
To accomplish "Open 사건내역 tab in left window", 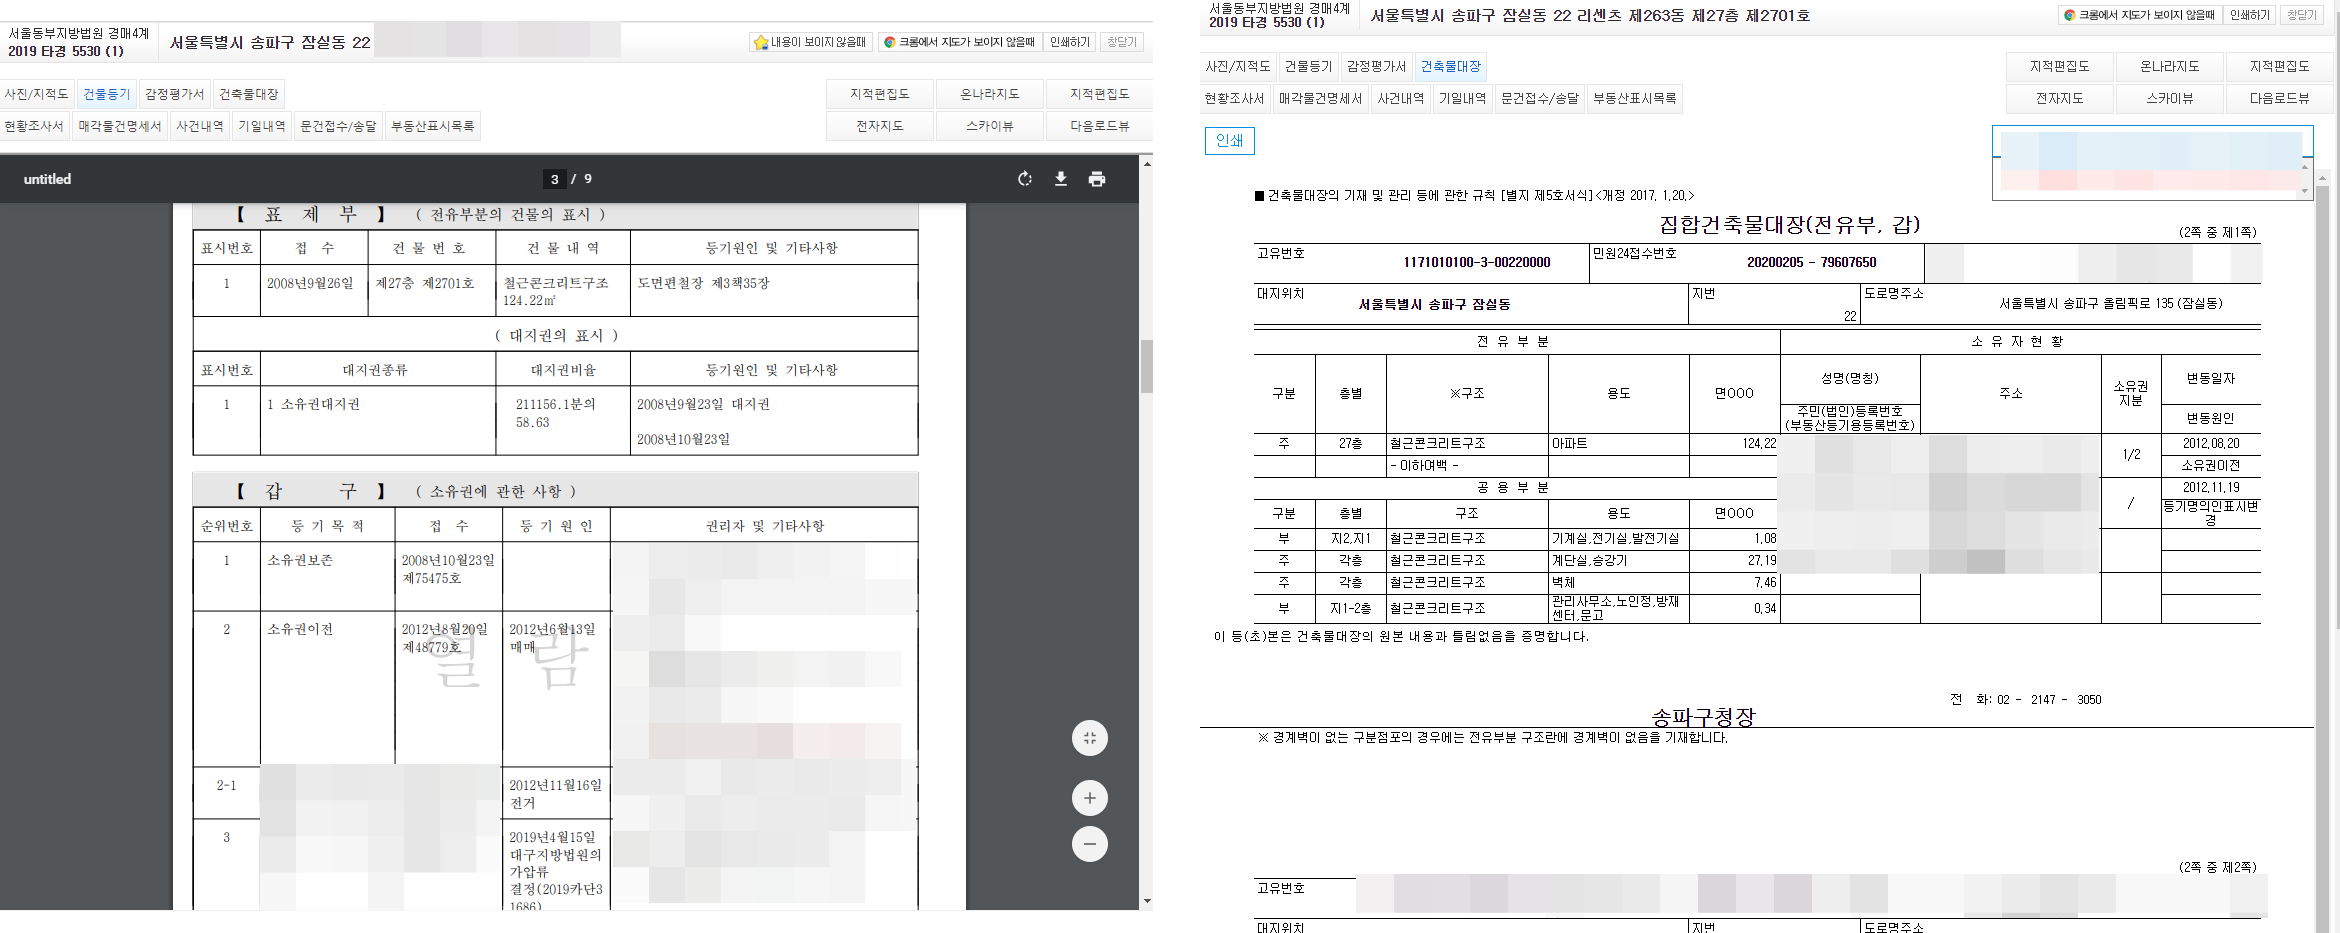I will coord(200,126).
